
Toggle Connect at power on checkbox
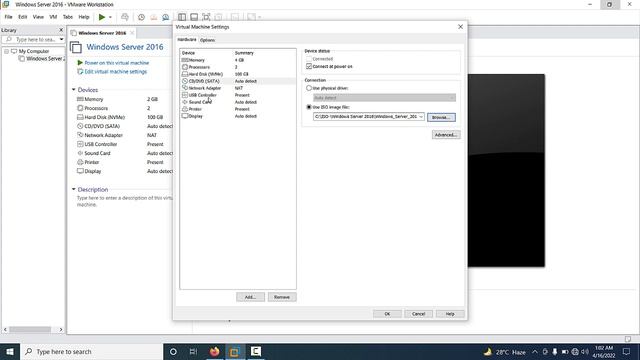tap(309, 66)
